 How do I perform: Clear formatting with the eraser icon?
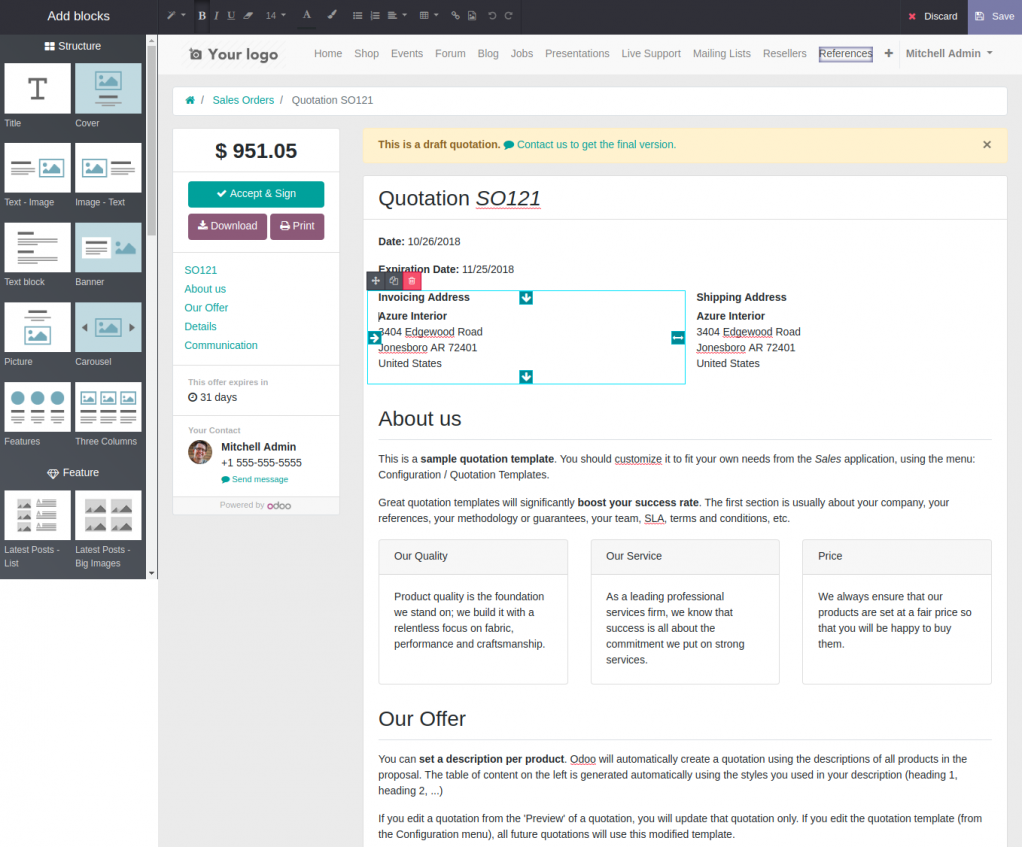(247, 15)
